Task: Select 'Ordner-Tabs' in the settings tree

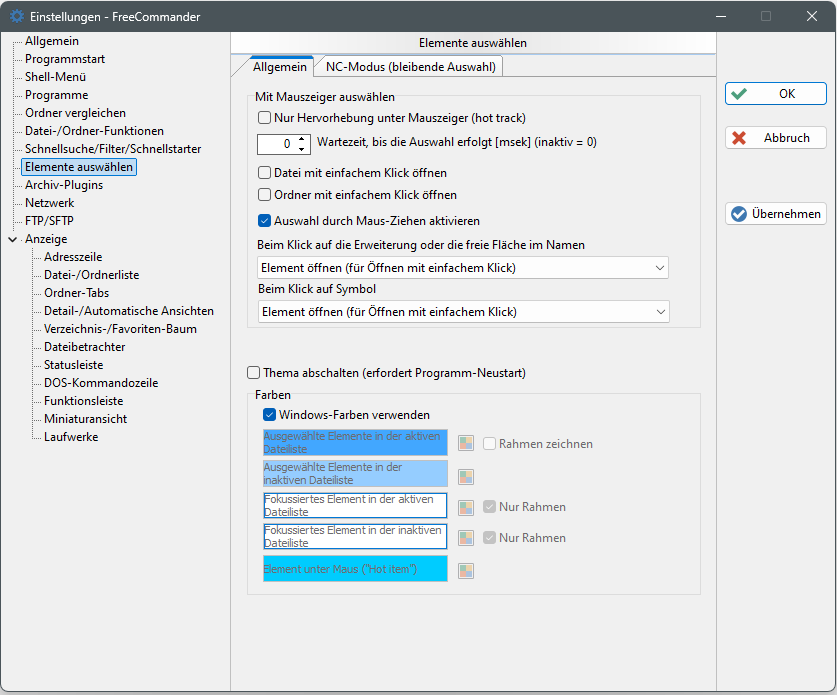Action: 77,293
